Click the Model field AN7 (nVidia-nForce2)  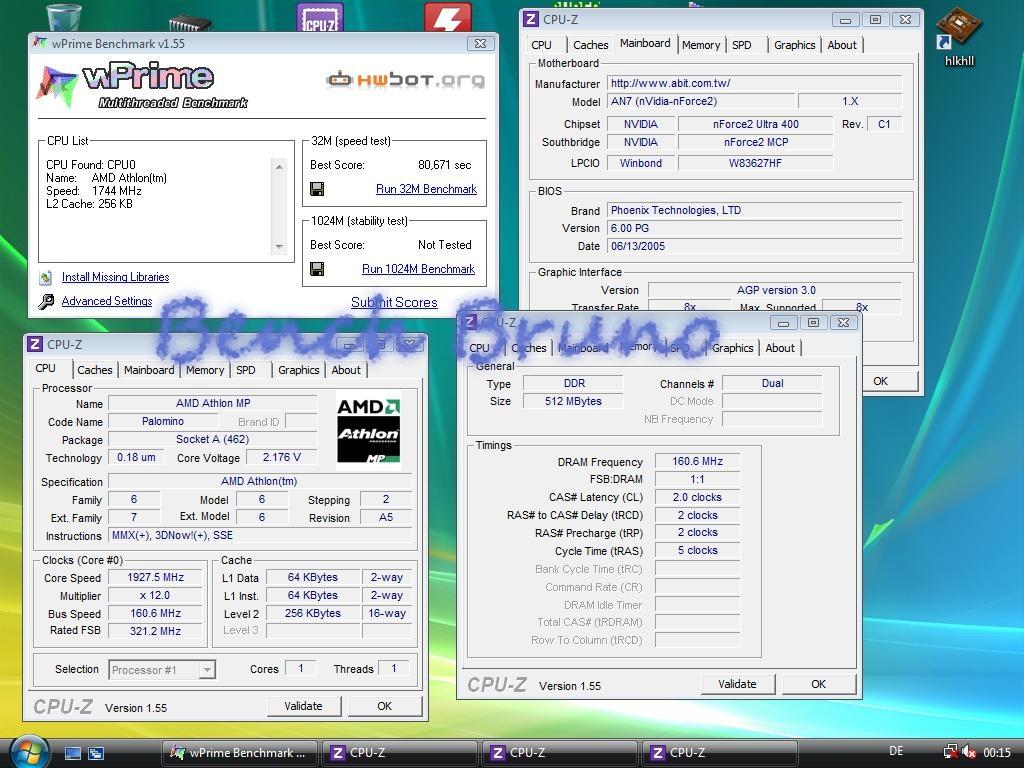[701, 101]
